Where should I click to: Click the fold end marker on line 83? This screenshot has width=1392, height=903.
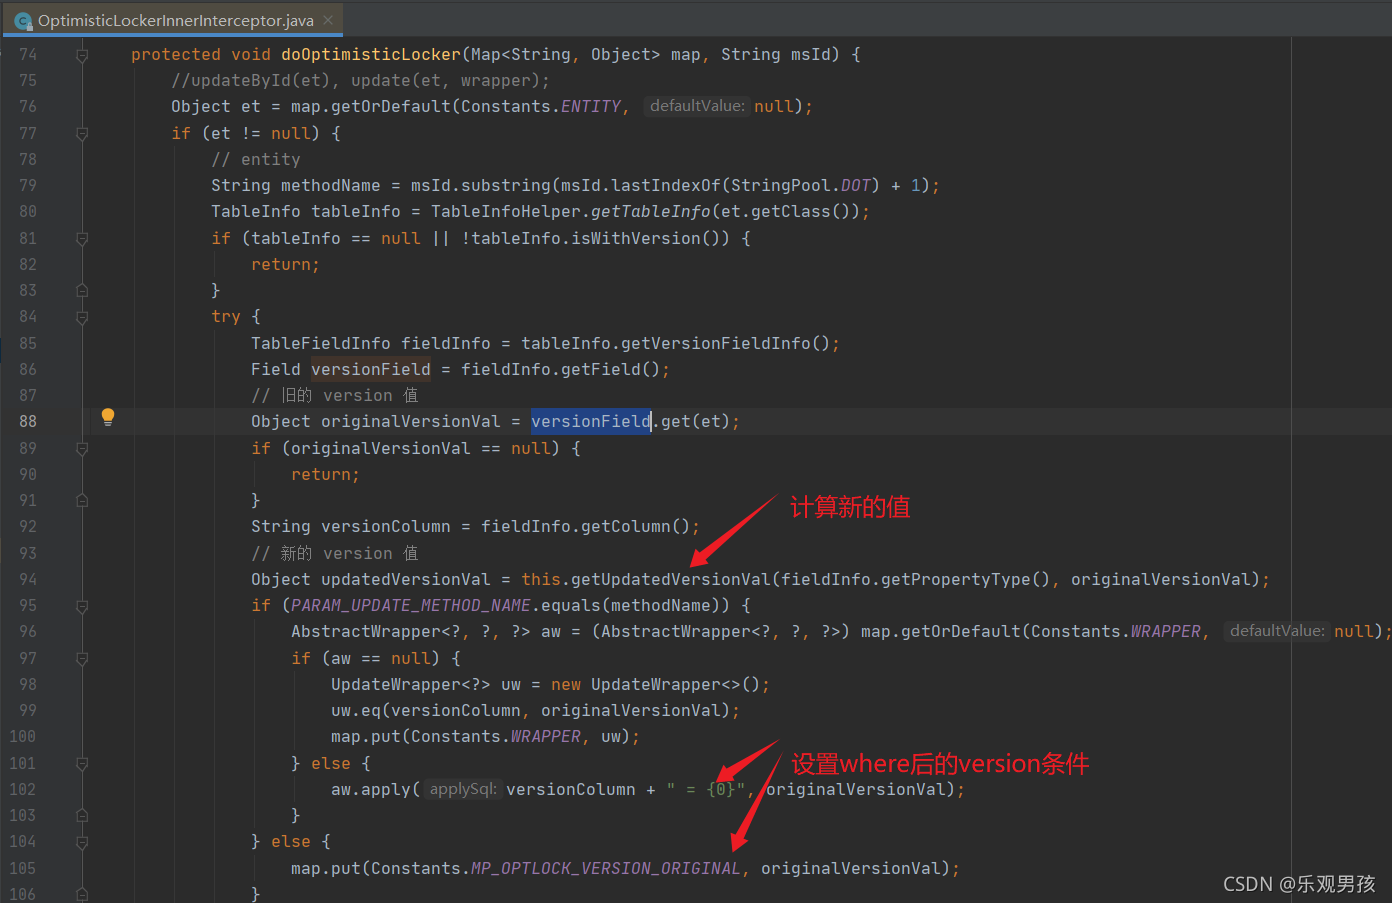pos(82,291)
